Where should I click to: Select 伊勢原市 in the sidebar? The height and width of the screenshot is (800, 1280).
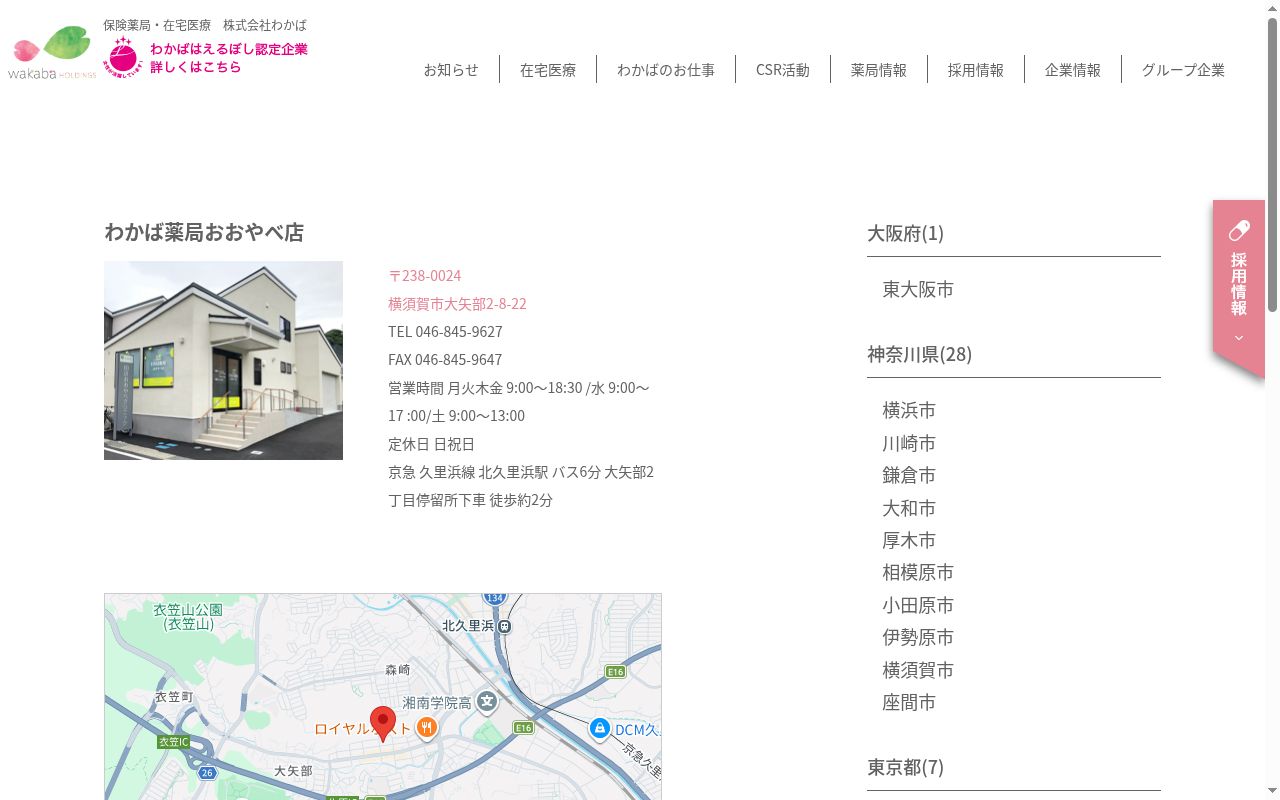(918, 638)
